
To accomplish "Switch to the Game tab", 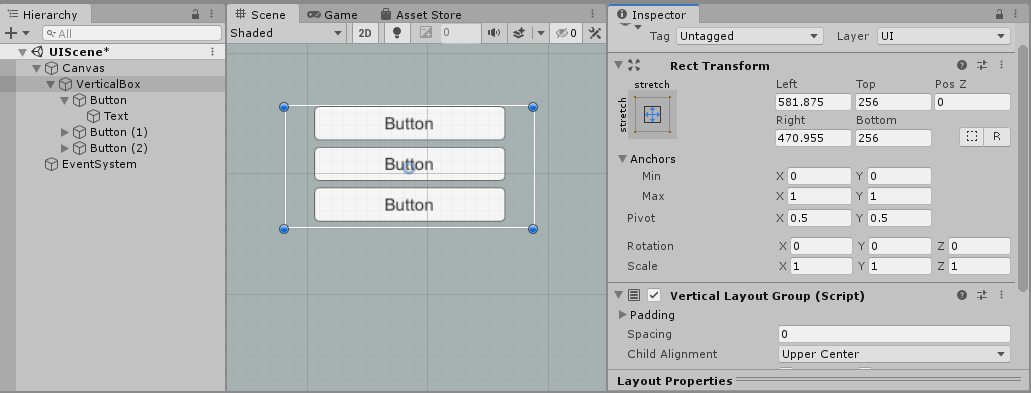I will tap(333, 14).
